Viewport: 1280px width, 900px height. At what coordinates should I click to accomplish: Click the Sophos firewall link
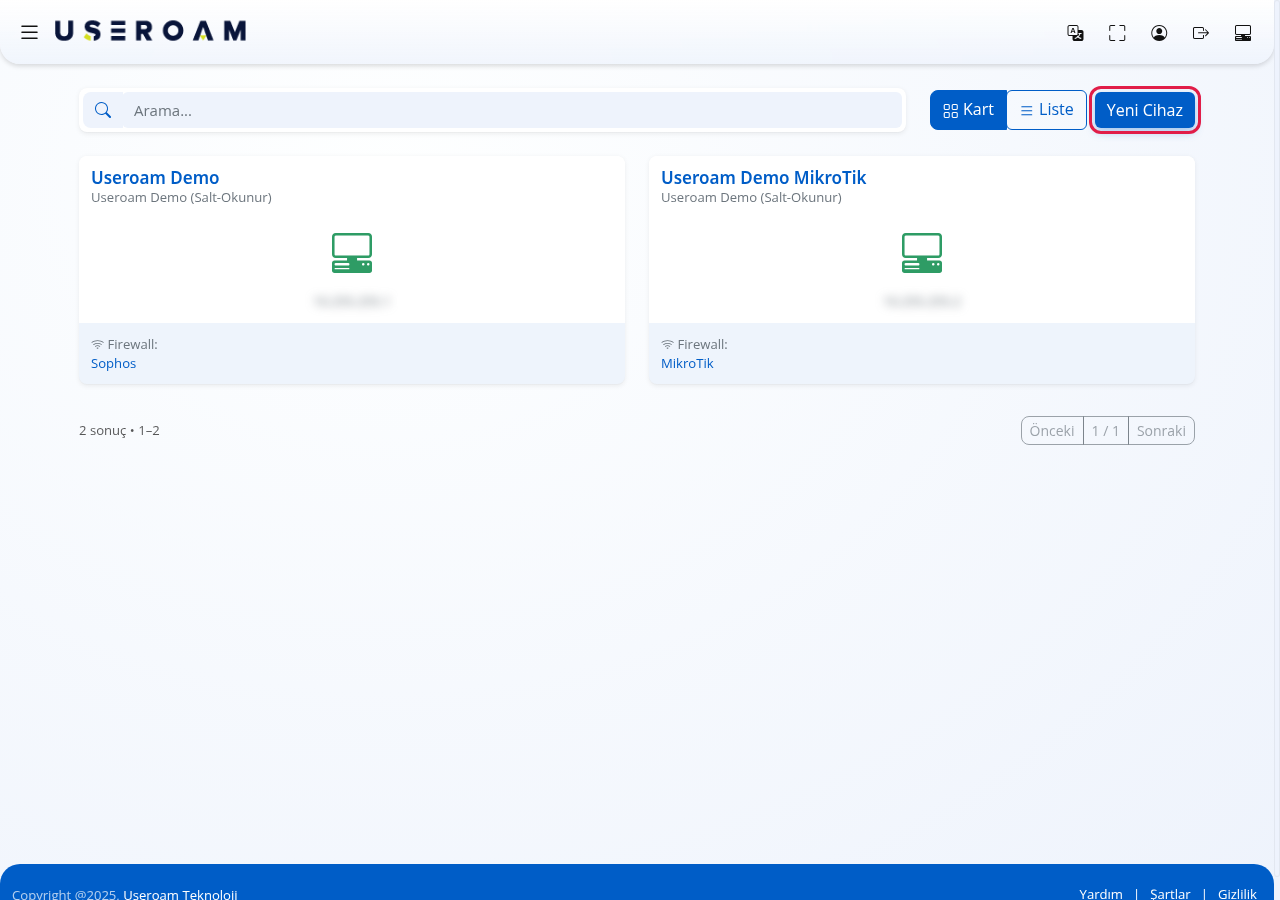click(113, 364)
